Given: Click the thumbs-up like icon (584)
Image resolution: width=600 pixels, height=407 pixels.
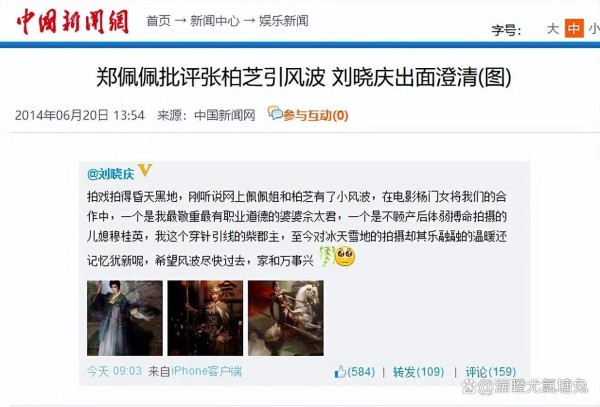Looking at the screenshot, I should pos(340,371).
